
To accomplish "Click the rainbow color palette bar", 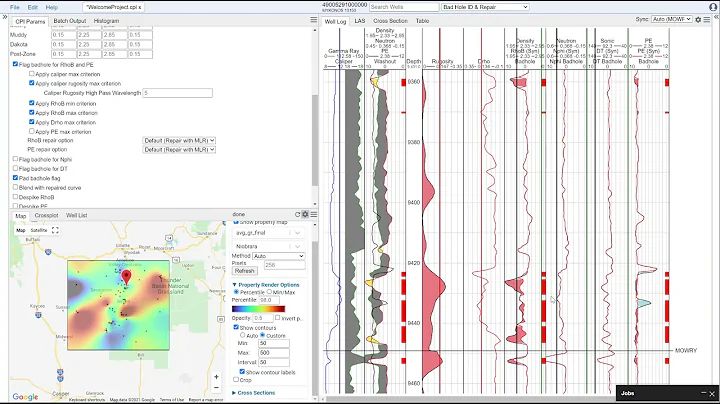I will point(259,309).
